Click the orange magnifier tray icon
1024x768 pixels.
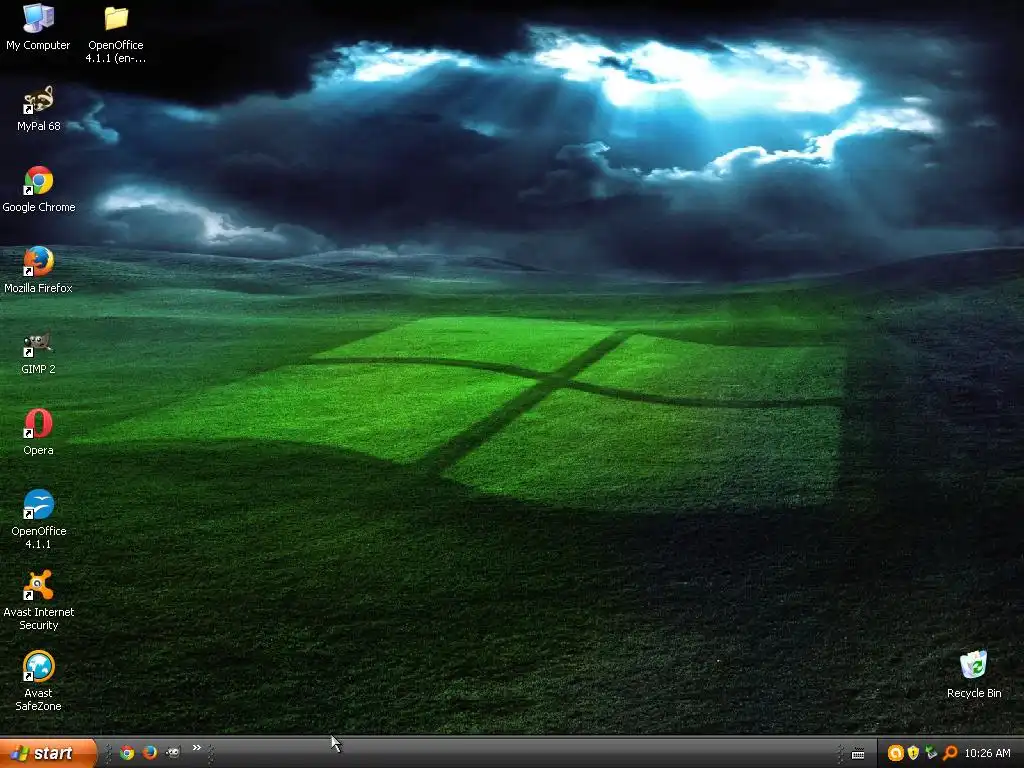[950, 753]
